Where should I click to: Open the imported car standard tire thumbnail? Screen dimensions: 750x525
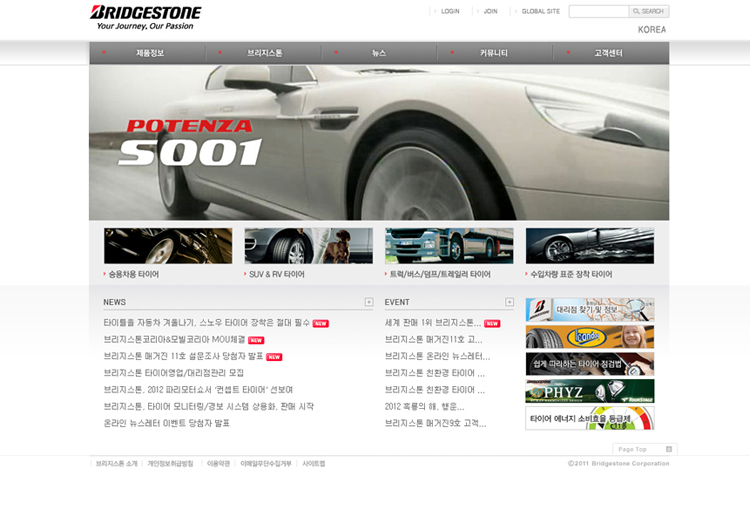pyautogui.click(x=590, y=246)
